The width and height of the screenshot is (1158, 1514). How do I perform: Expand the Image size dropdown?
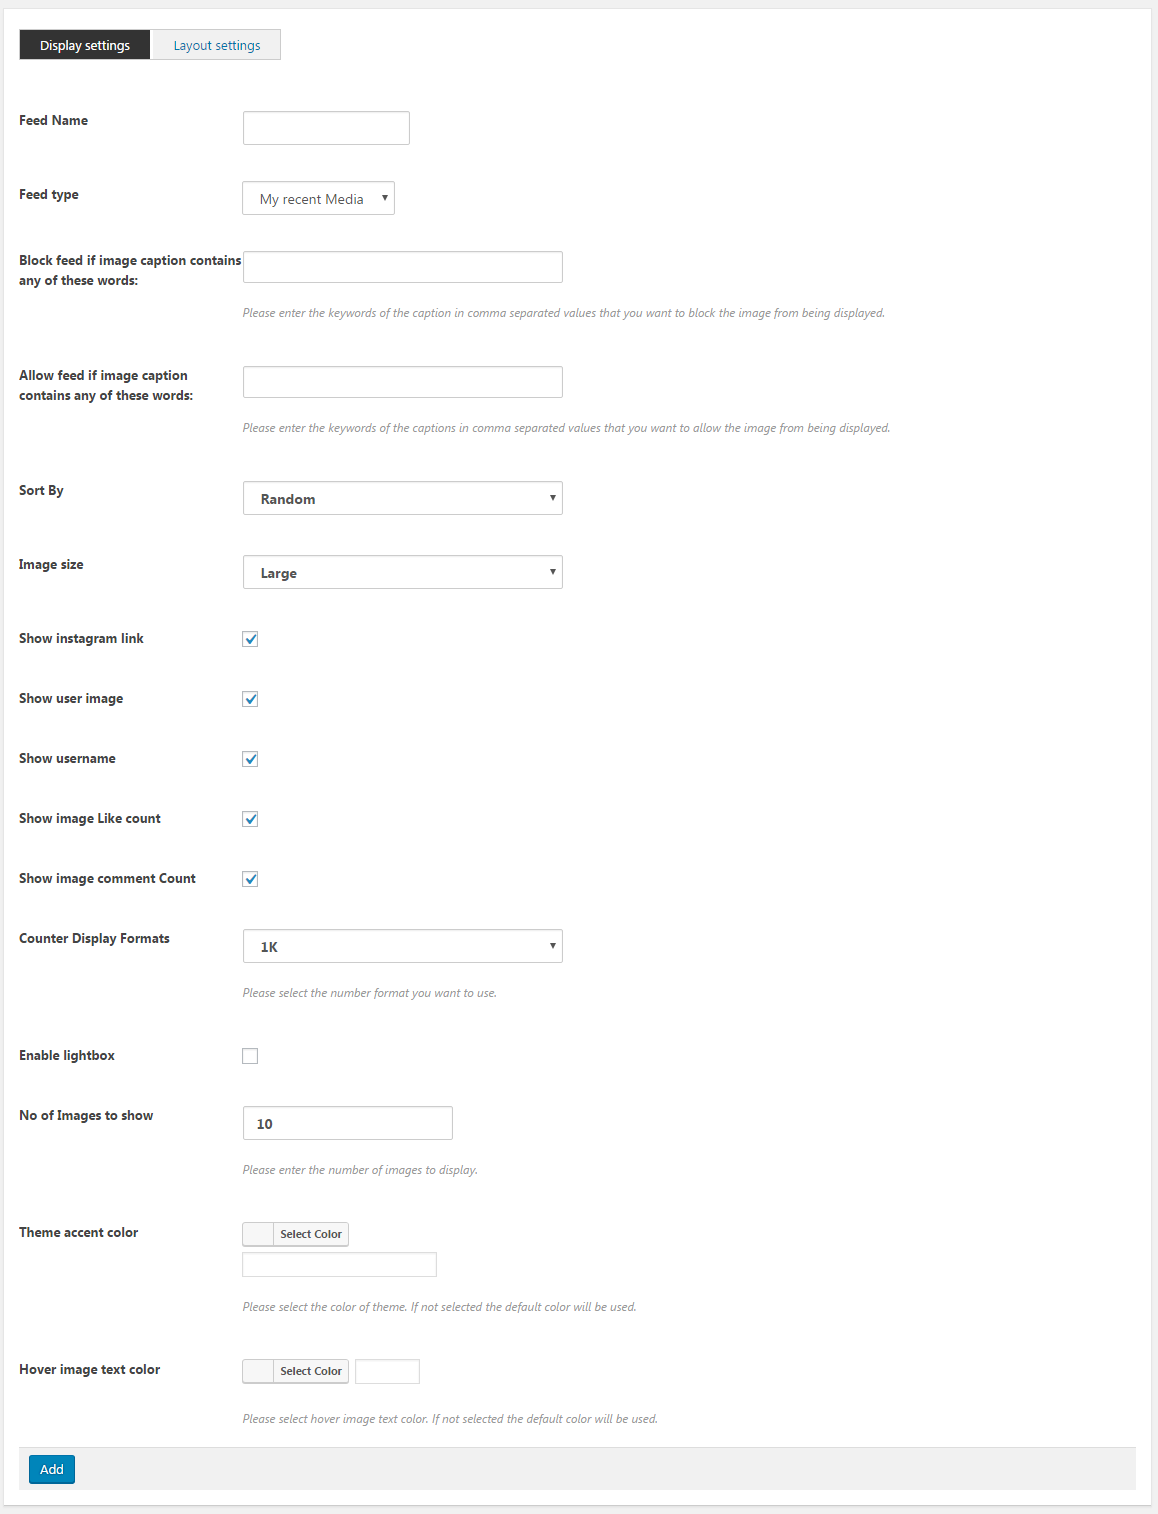point(402,572)
